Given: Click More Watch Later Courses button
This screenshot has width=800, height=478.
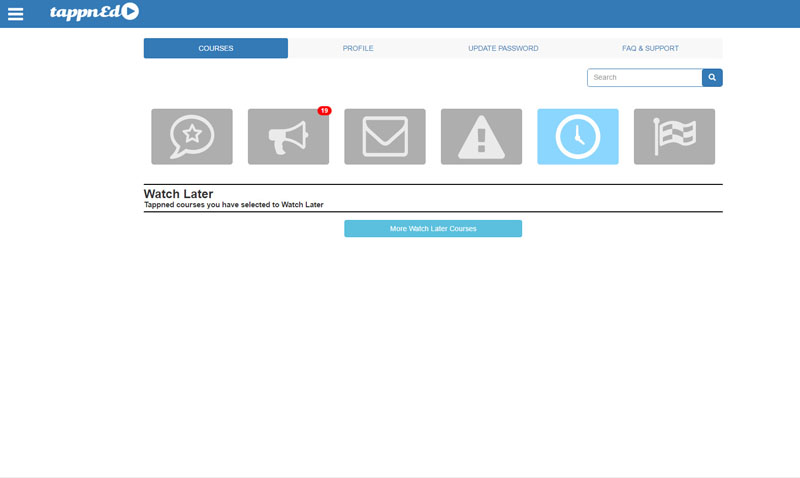Looking at the screenshot, I should [x=433, y=229].
